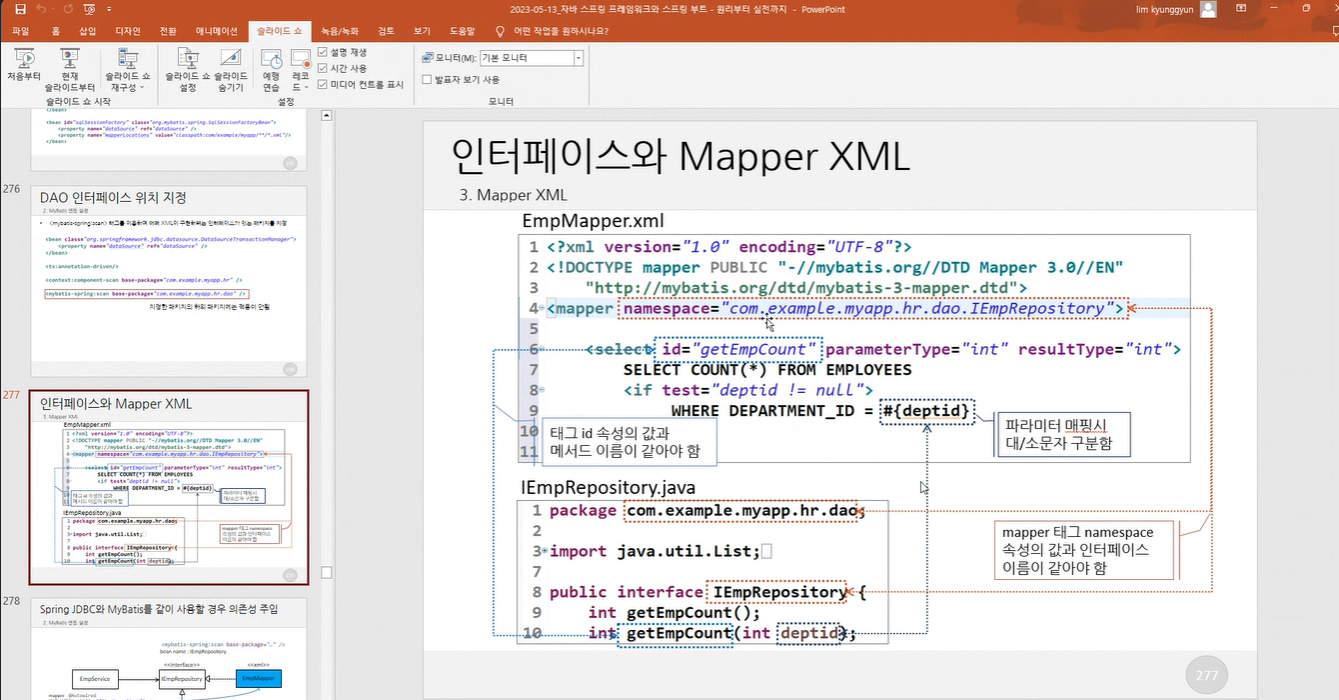Viewport: 1339px width, 700px height.
Task: Select slide 276 thumbnail in panel
Action: 168,281
